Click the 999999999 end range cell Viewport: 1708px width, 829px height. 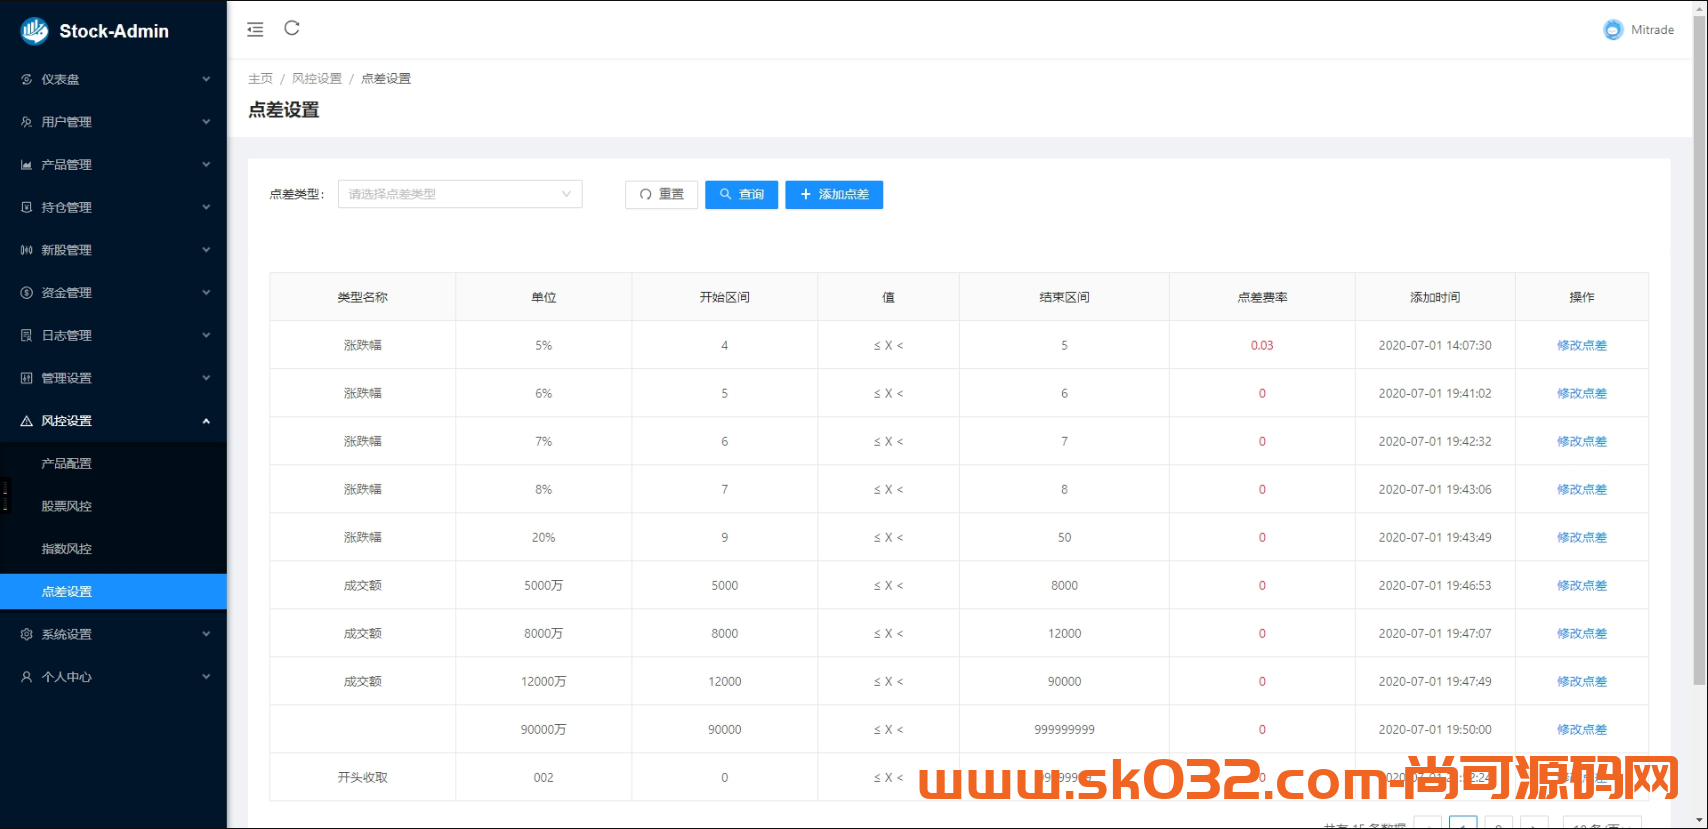(1064, 729)
